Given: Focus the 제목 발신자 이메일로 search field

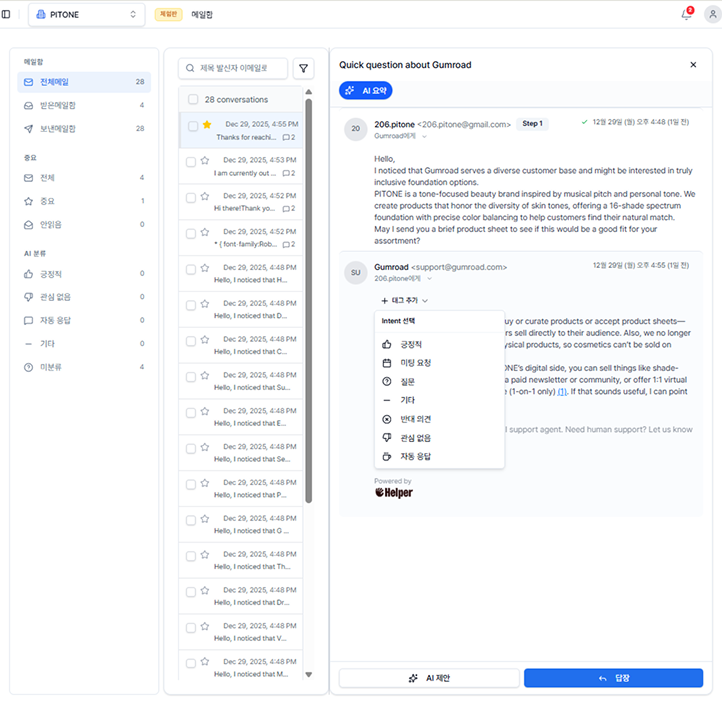Looking at the screenshot, I should [233, 68].
